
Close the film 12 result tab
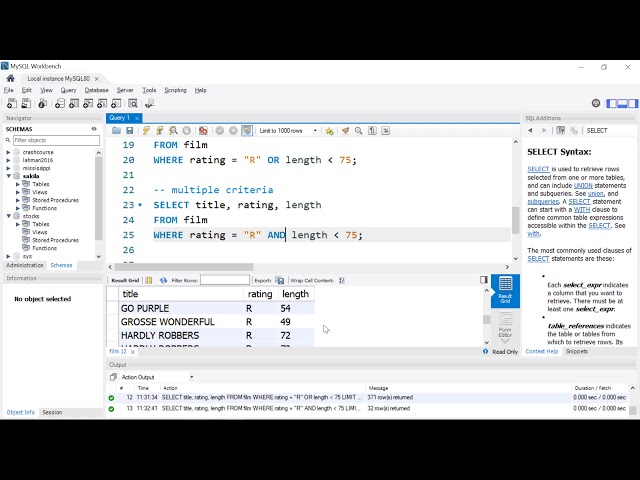click(x=133, y=352)
